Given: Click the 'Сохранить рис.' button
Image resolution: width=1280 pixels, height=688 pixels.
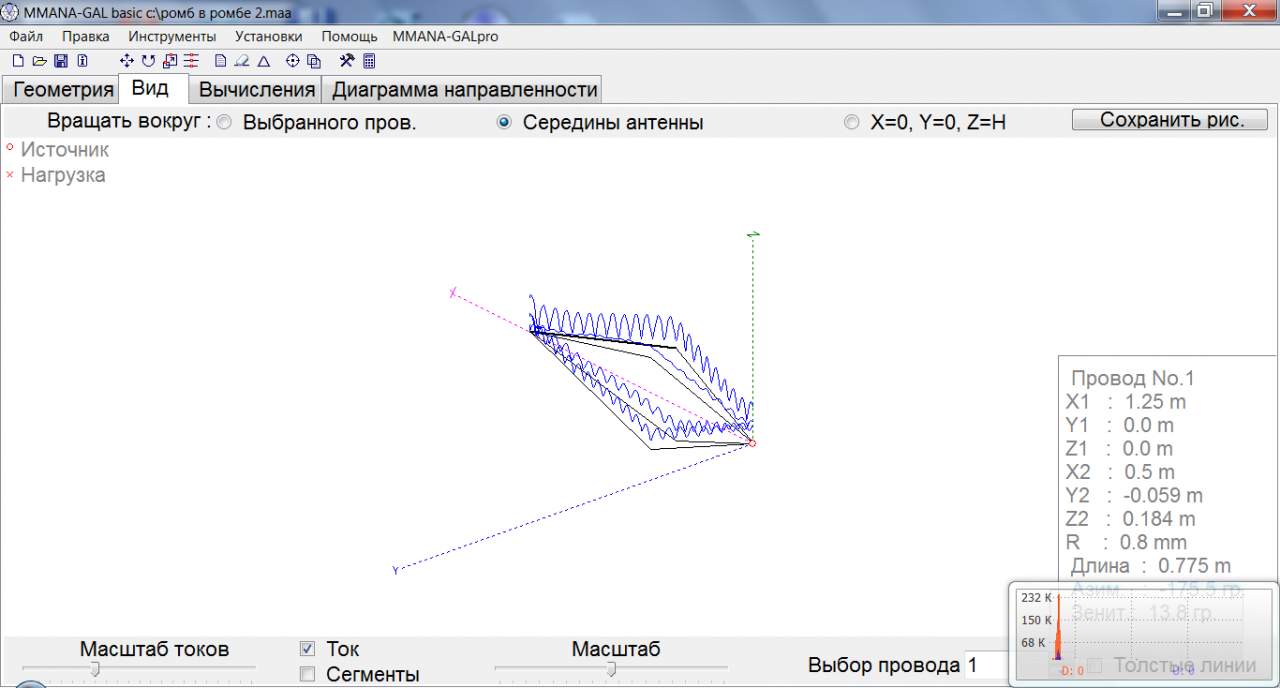Looking at the screenshot, I should point(1171,120).
